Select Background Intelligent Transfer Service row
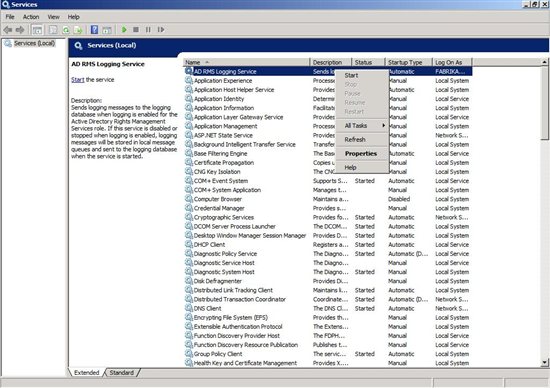Image resolution: width=550 pixels, height=388 pixels. pos(328,144)
